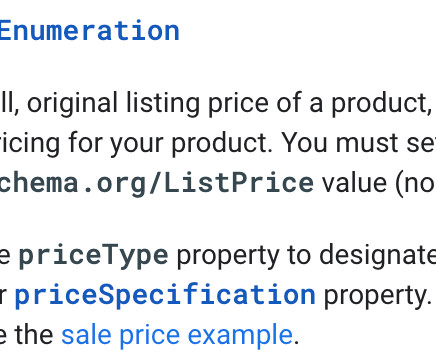Click the word "product," ending the first line
Image resolution: width=436 pixels, height=364 pixels.
coord(381,103)
